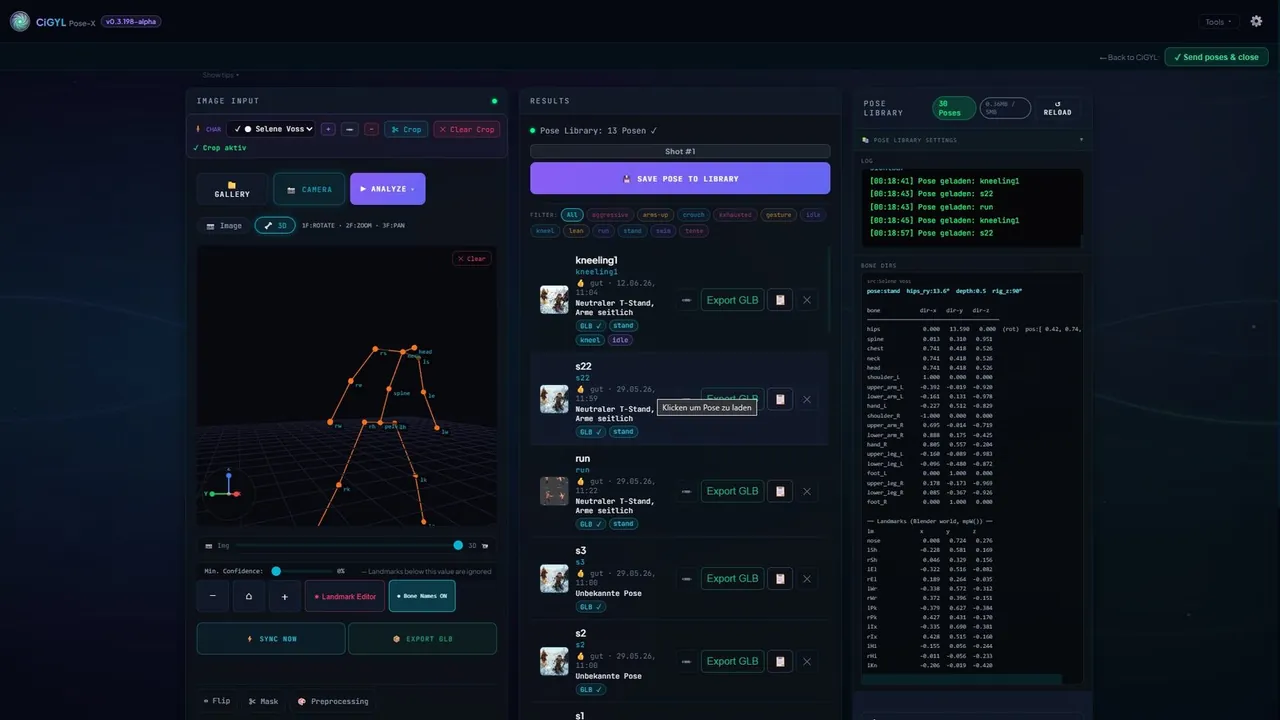Screen dimensions: 1280x720
Task: Click Save Pose to Library
Action: click(680, 179)
